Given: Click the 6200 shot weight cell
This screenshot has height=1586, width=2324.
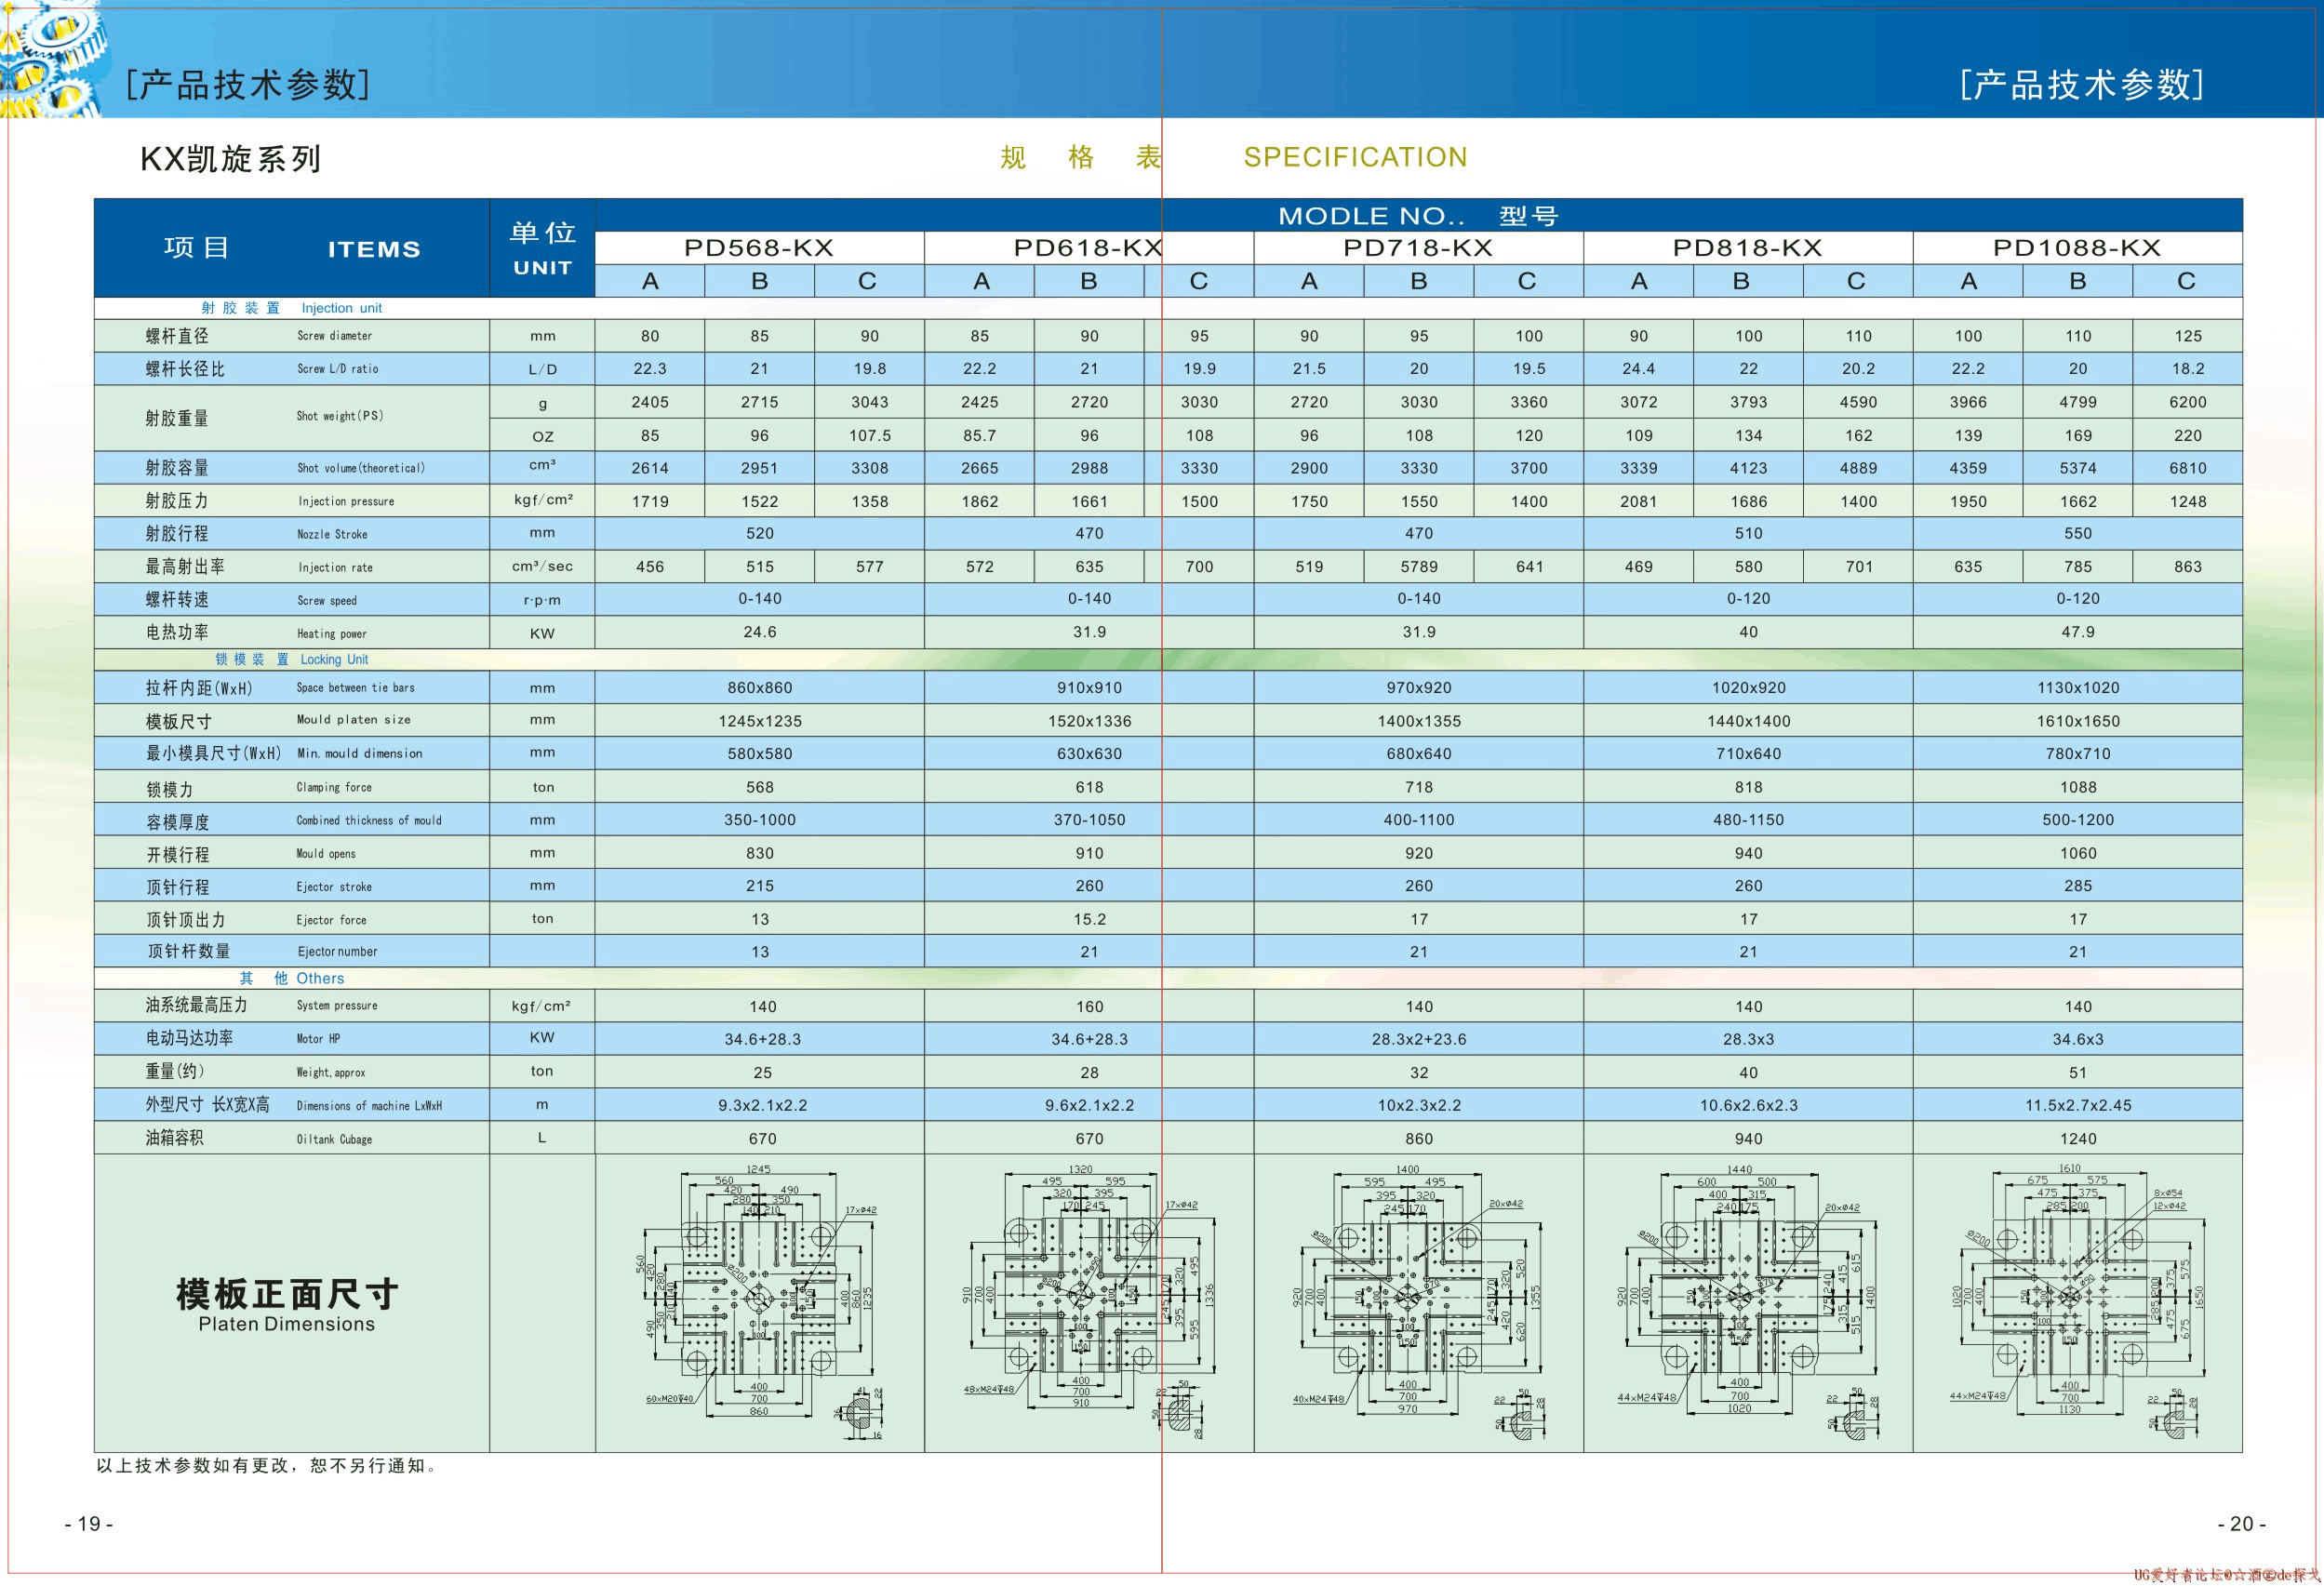Looking at the screenshot, I should (2188, 402).
